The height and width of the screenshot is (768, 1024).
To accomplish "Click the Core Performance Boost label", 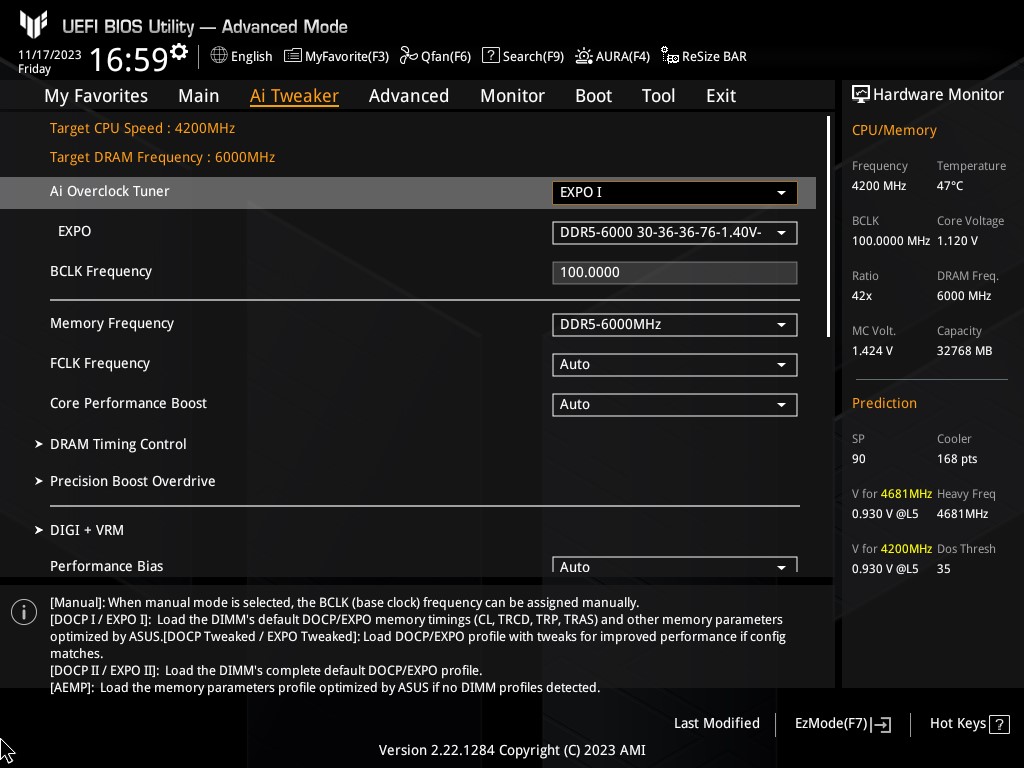I will click(128, 403).
